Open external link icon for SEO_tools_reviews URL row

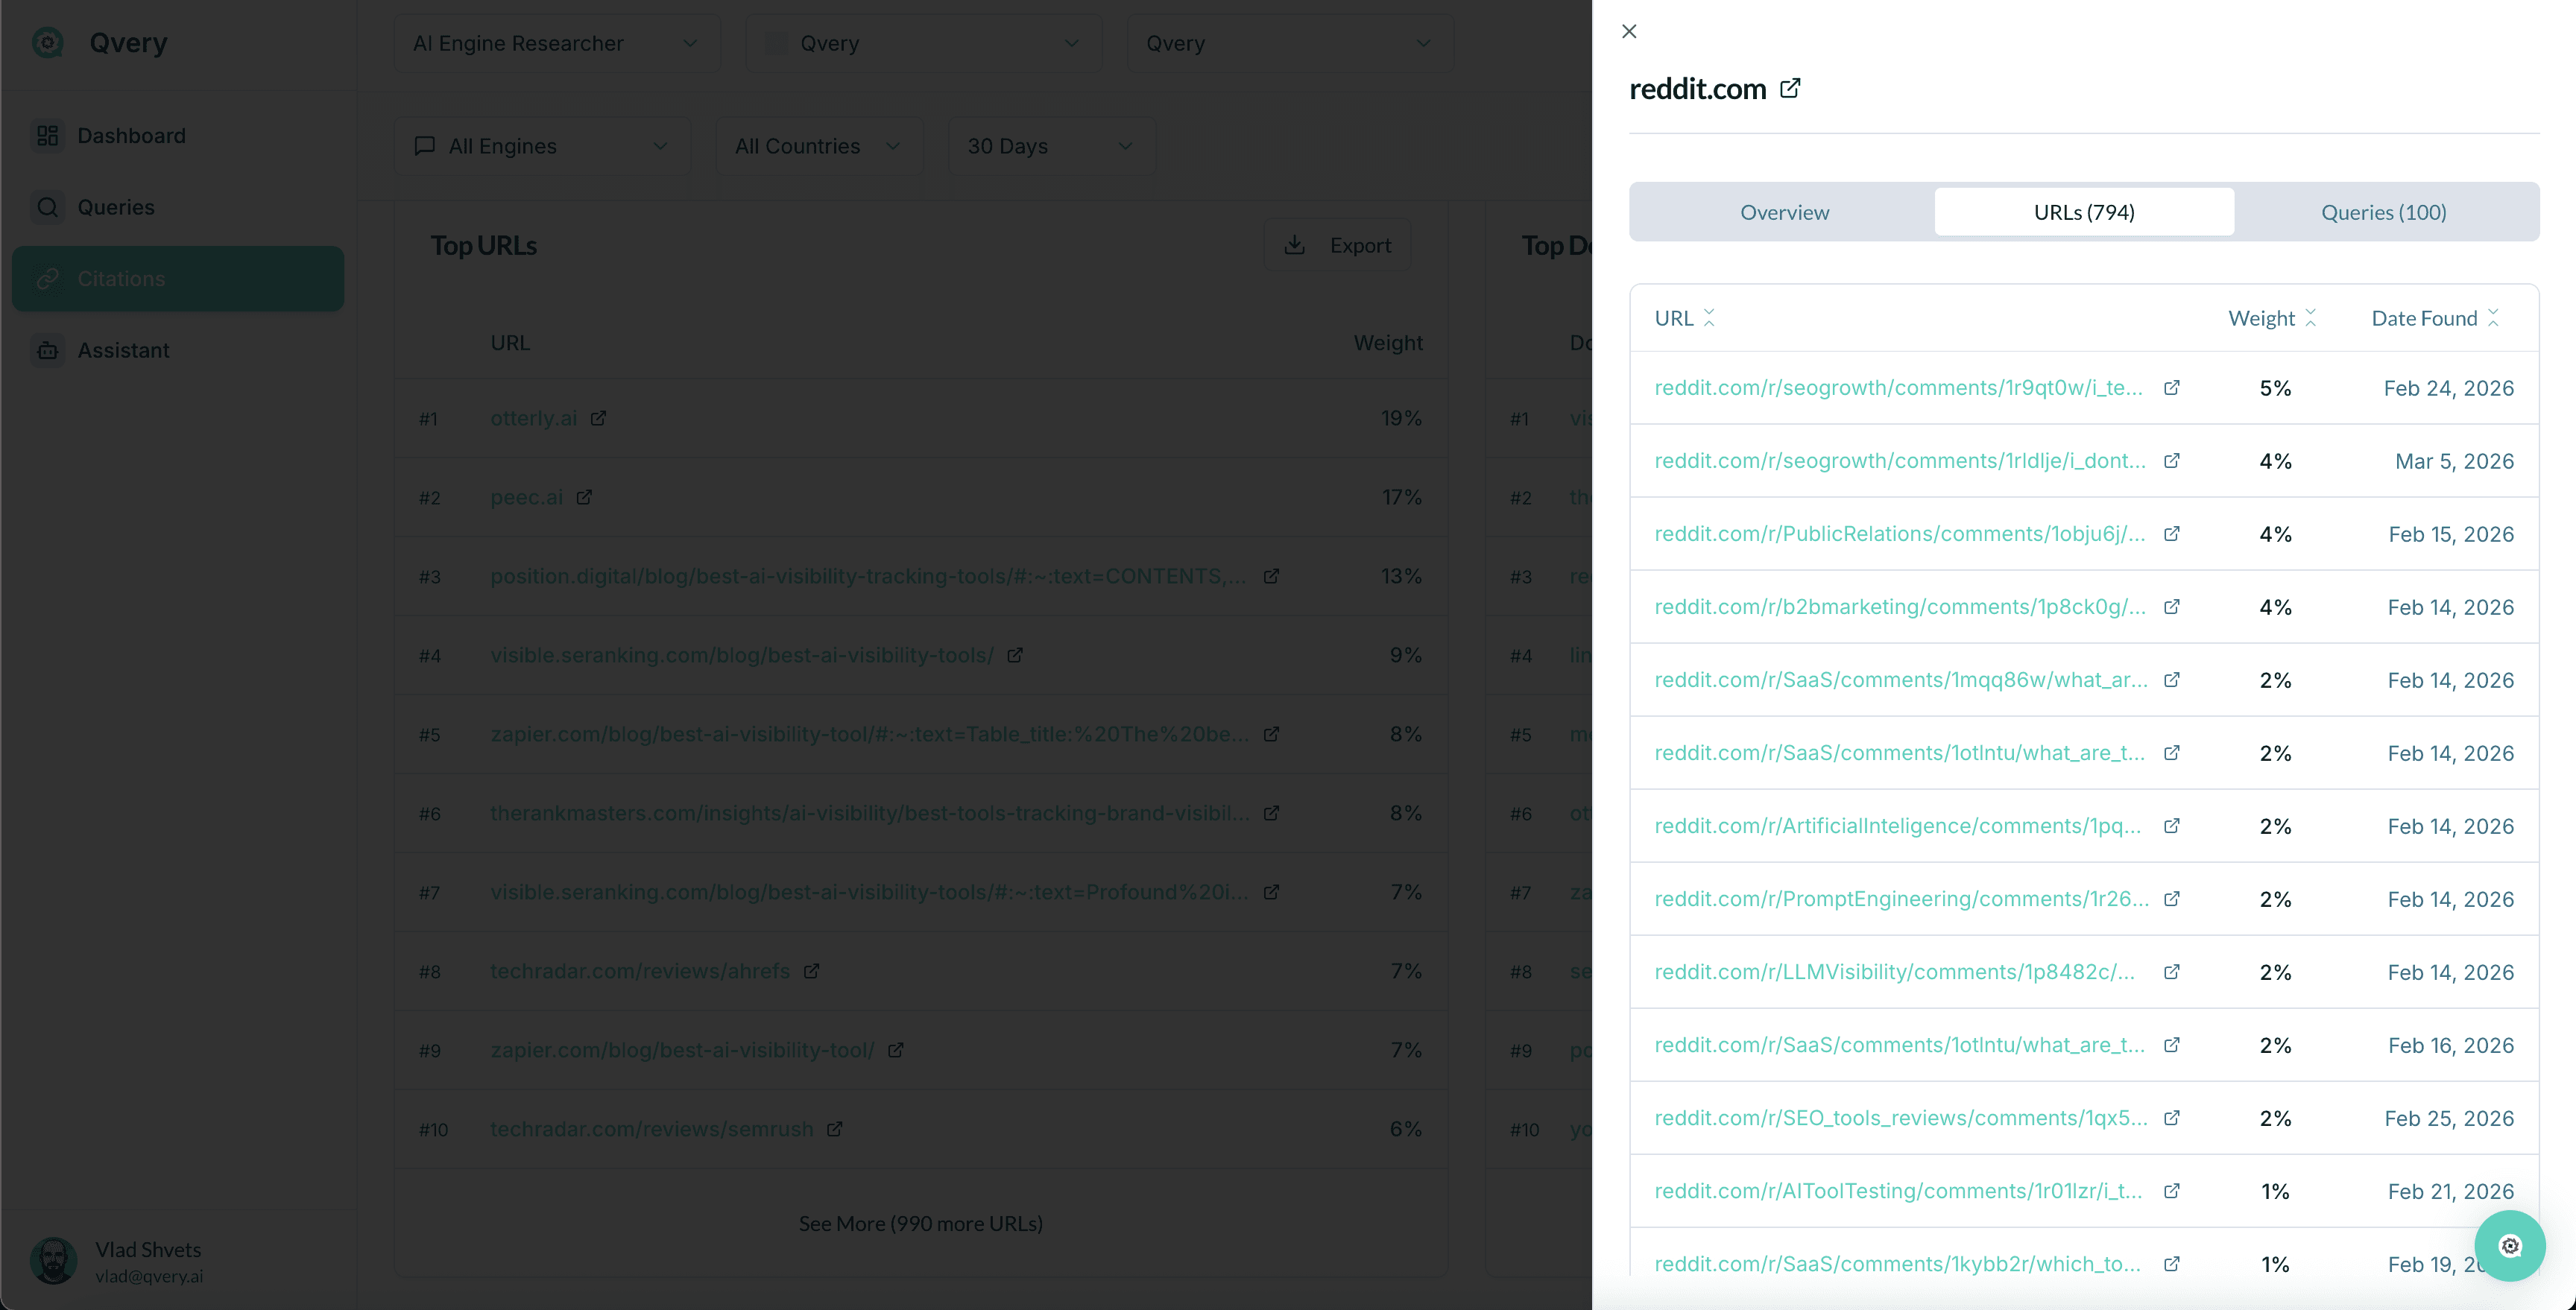2171,1118
